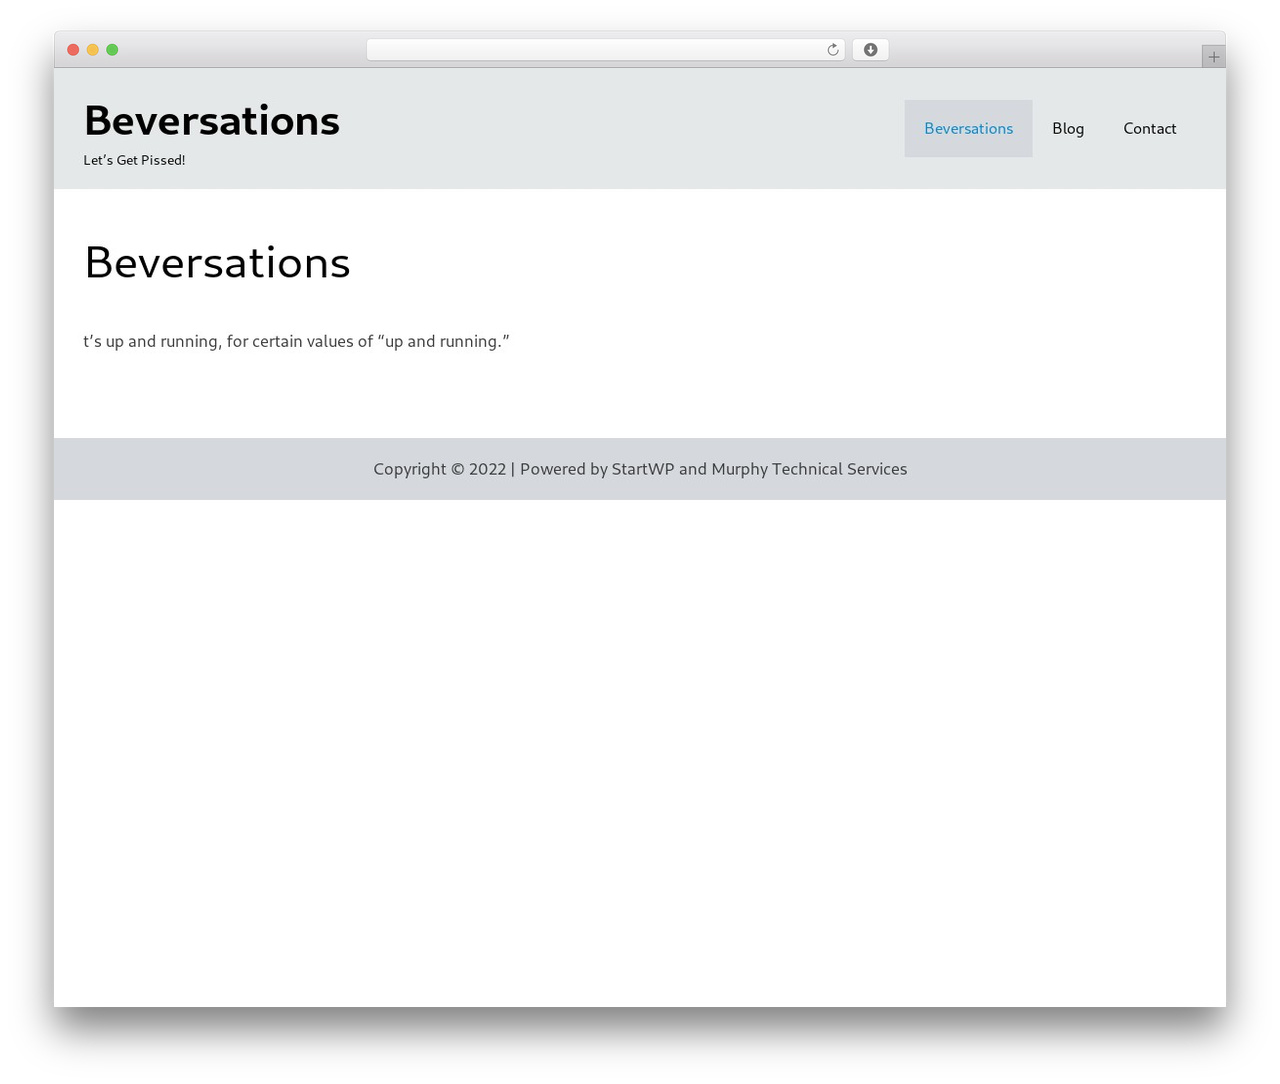Viewport: 1280px width, 1084px height.
Task: Maximize the window with the green button
Action: (x=112, y=50)
